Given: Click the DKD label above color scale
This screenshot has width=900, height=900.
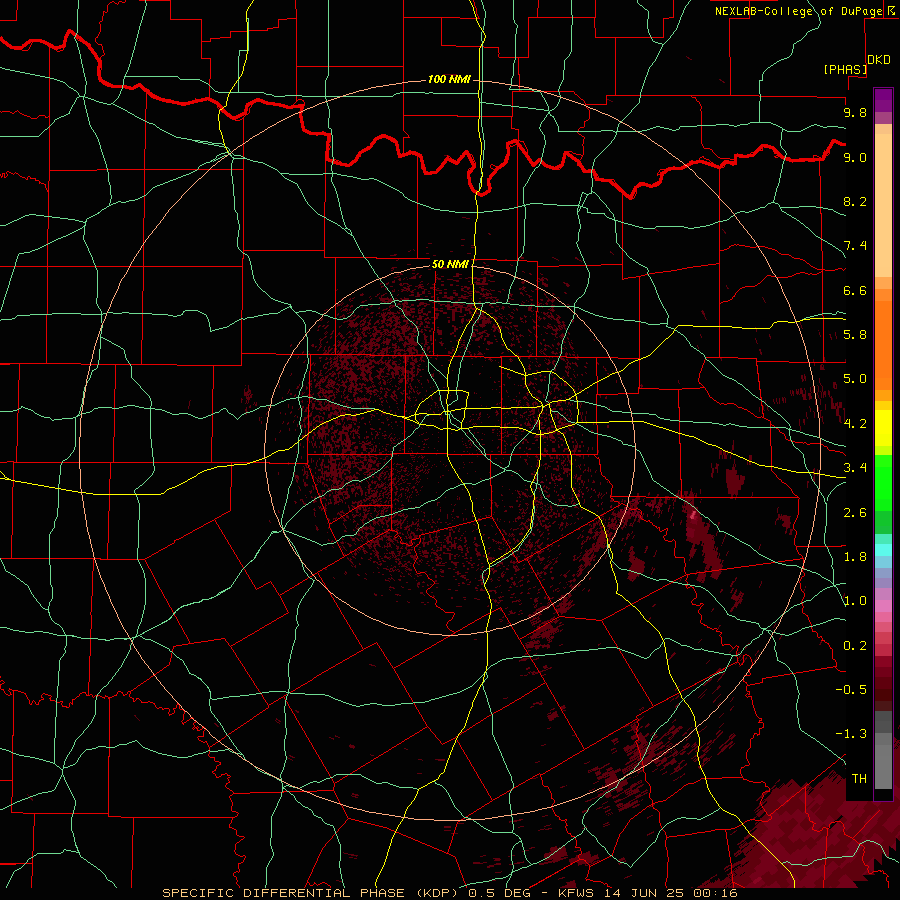Looking at the screenshot, I should 879,60.
